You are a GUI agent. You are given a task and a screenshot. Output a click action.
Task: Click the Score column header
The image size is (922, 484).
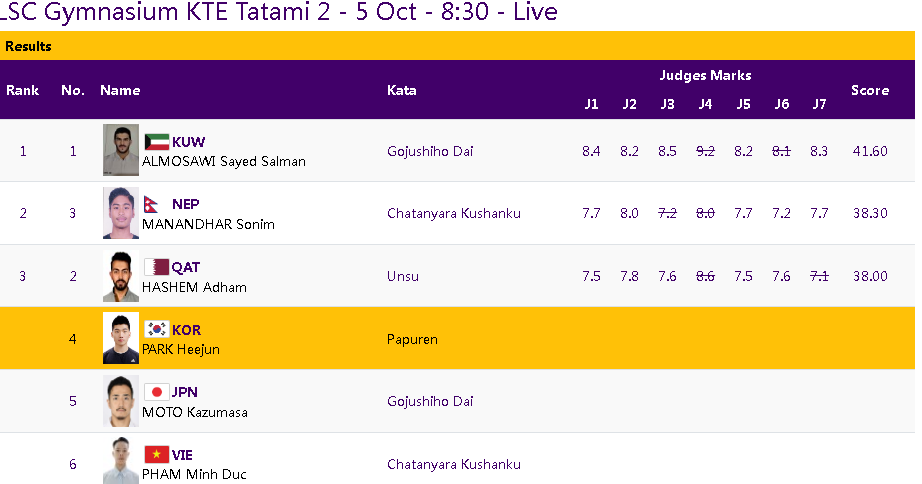point(869,90)
